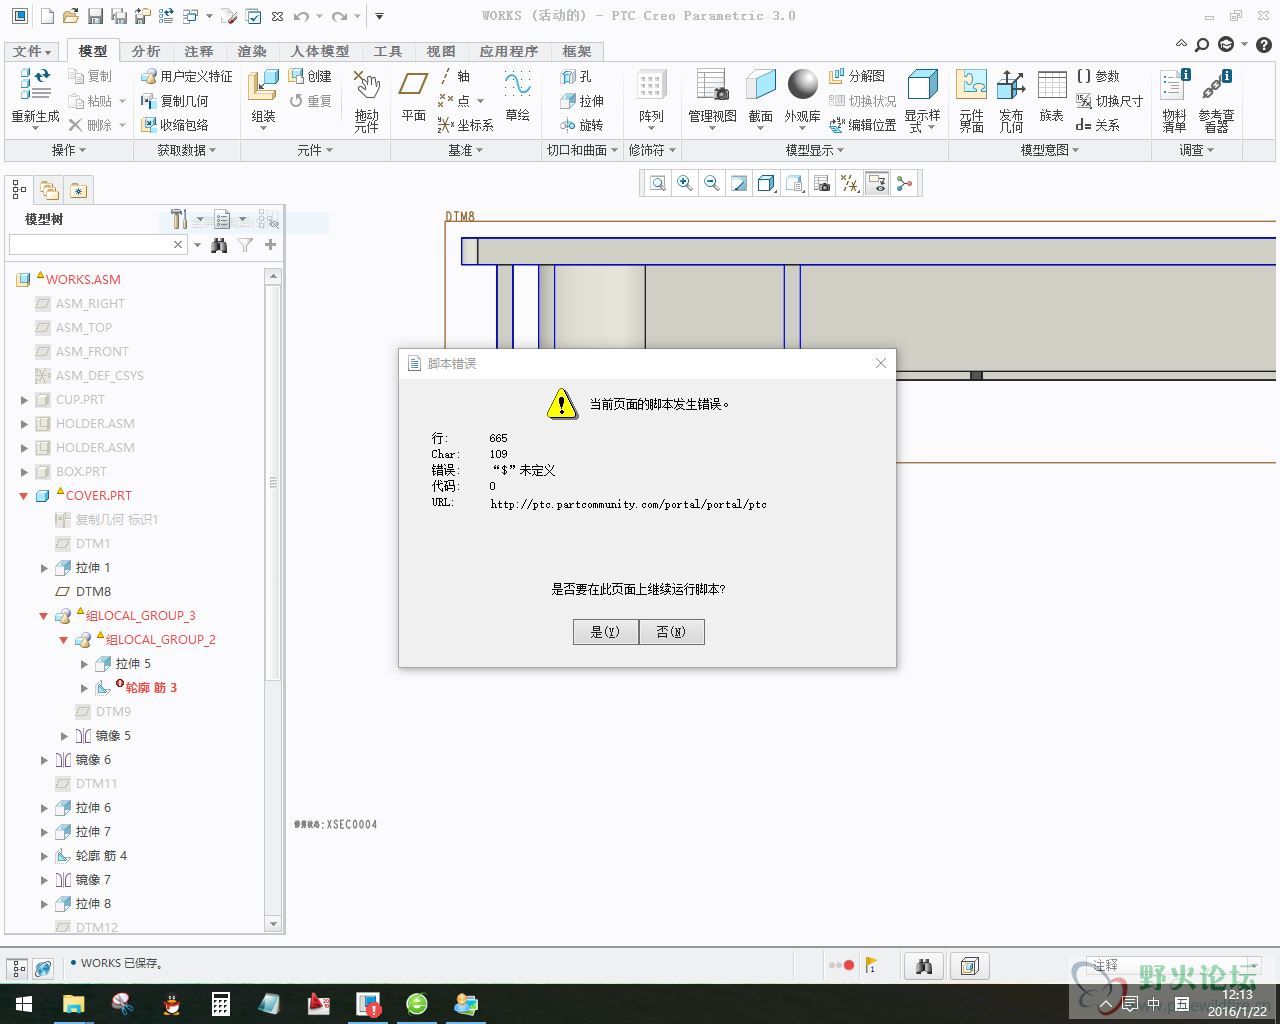Switch to the folder browser tab icon

[x=49, y=190]
